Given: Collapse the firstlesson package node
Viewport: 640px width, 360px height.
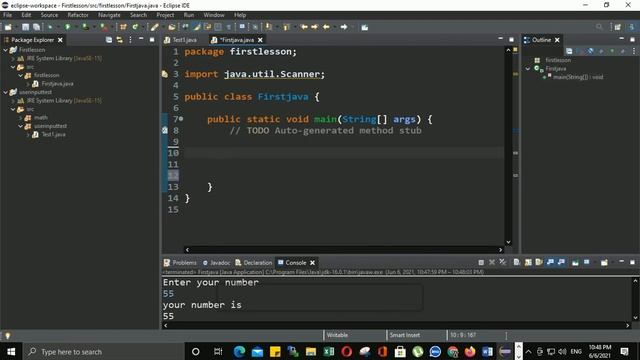Looking at the screenshot, I should pos(20,75).
